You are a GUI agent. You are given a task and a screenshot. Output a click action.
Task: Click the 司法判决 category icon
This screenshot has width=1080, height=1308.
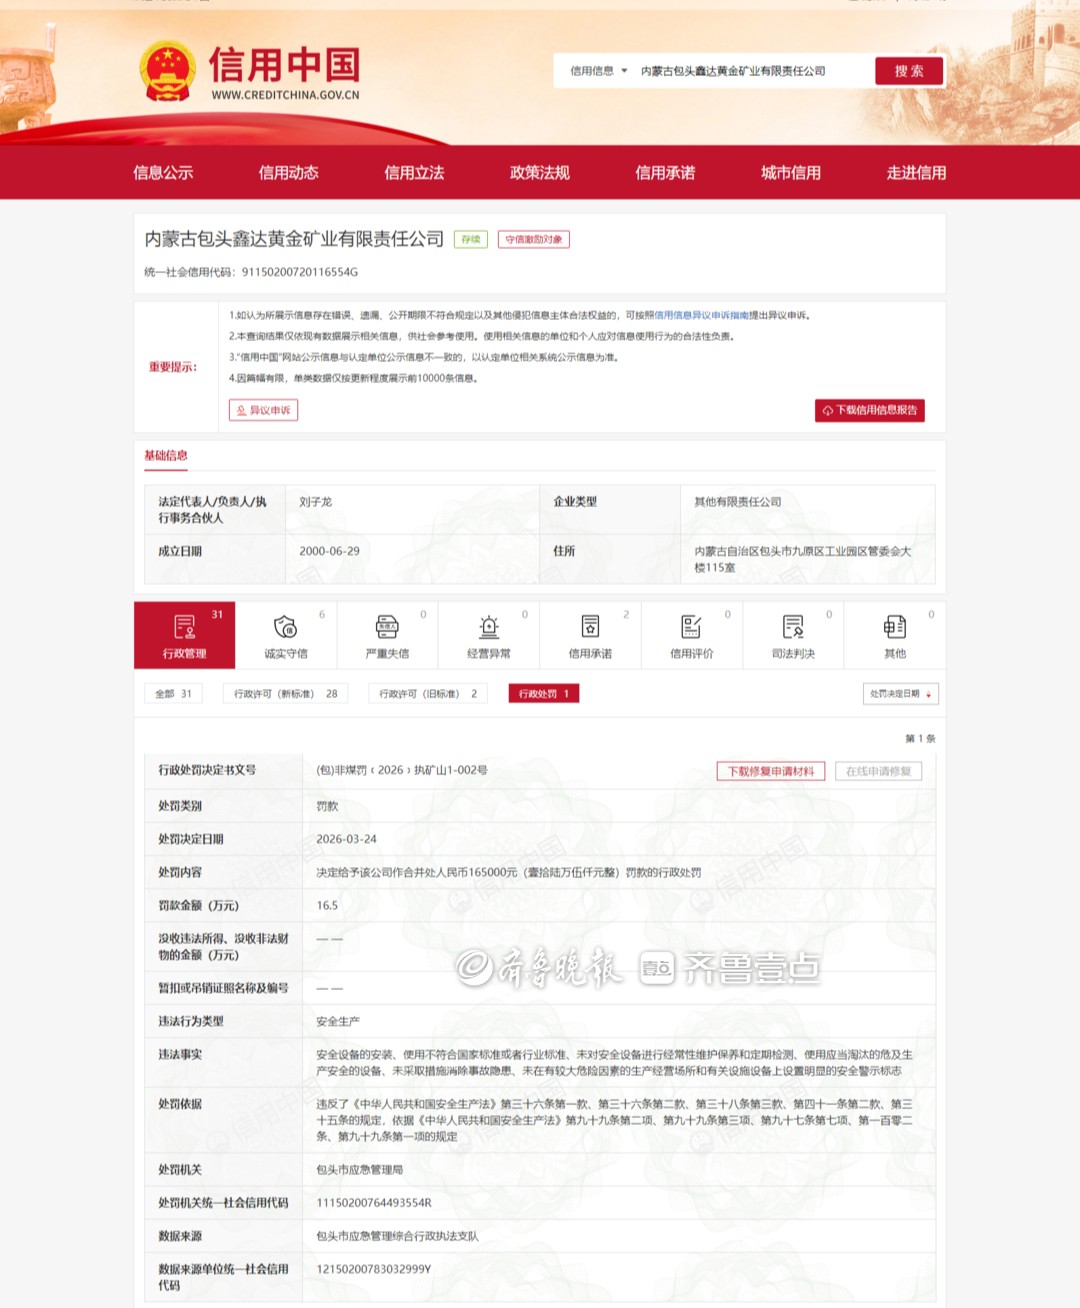coord(793,627)
